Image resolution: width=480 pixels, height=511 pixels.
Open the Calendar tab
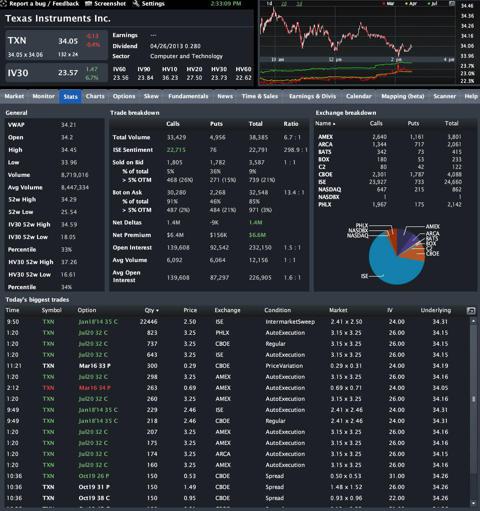pos(358,96)
